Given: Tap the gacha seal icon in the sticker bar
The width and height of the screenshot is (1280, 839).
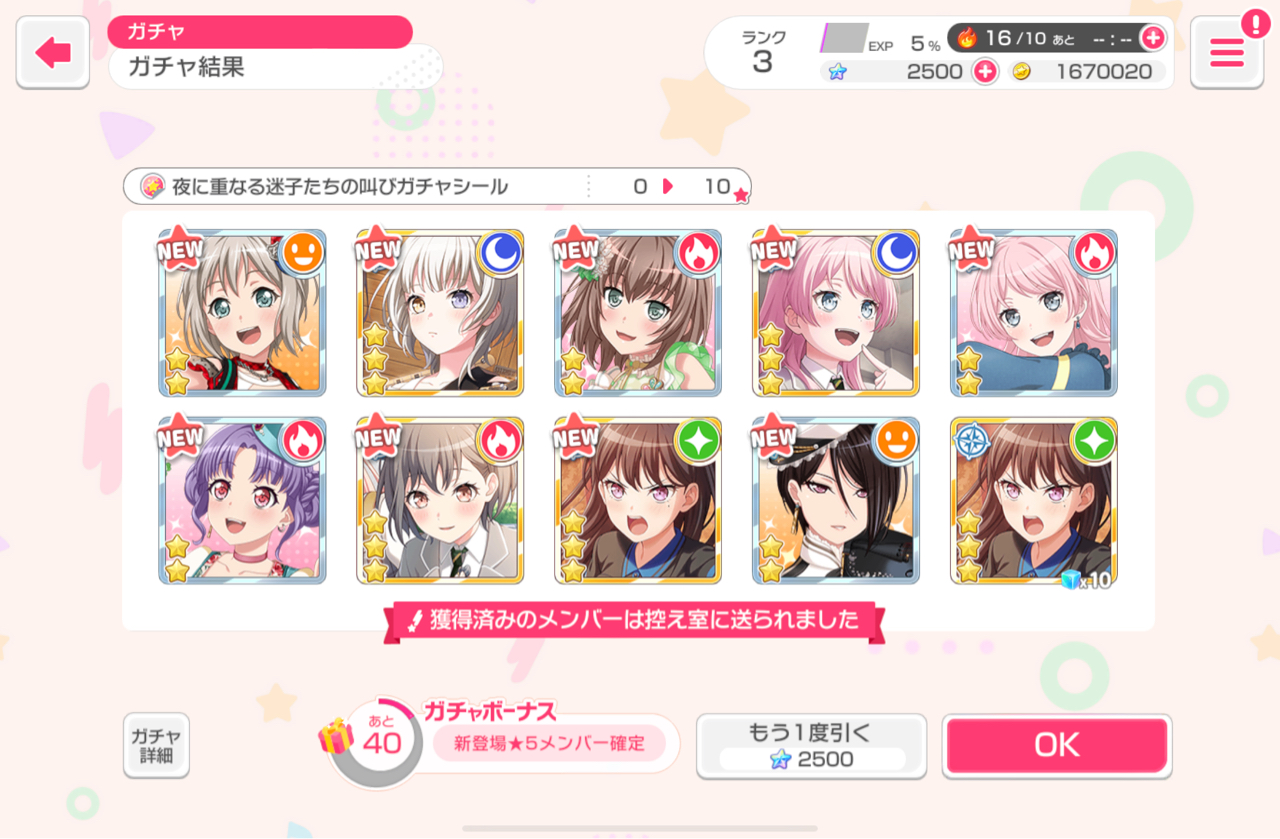Looking at the screenshot, I should [x=152, y=186].
